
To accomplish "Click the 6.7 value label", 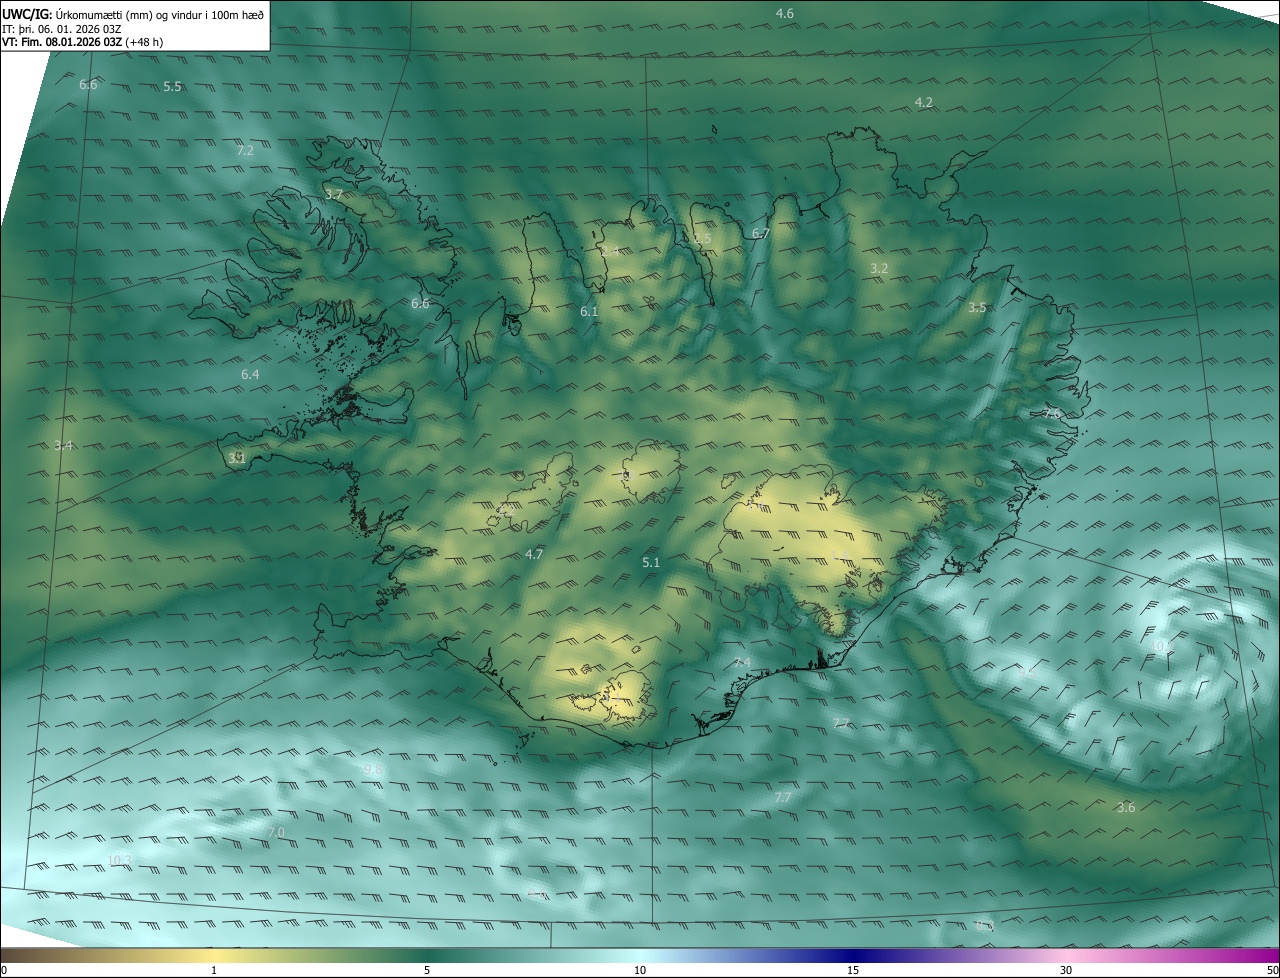I will [761, 234].
